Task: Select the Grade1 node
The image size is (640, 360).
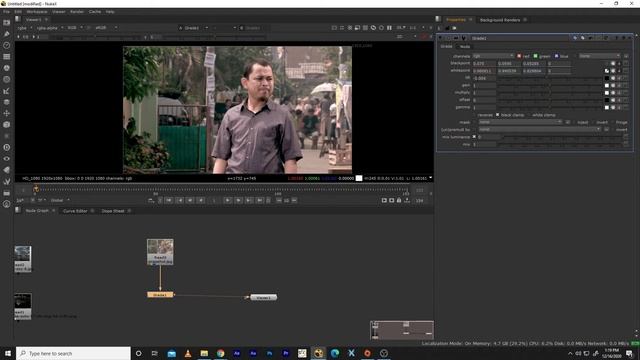Action: point(160,295)
